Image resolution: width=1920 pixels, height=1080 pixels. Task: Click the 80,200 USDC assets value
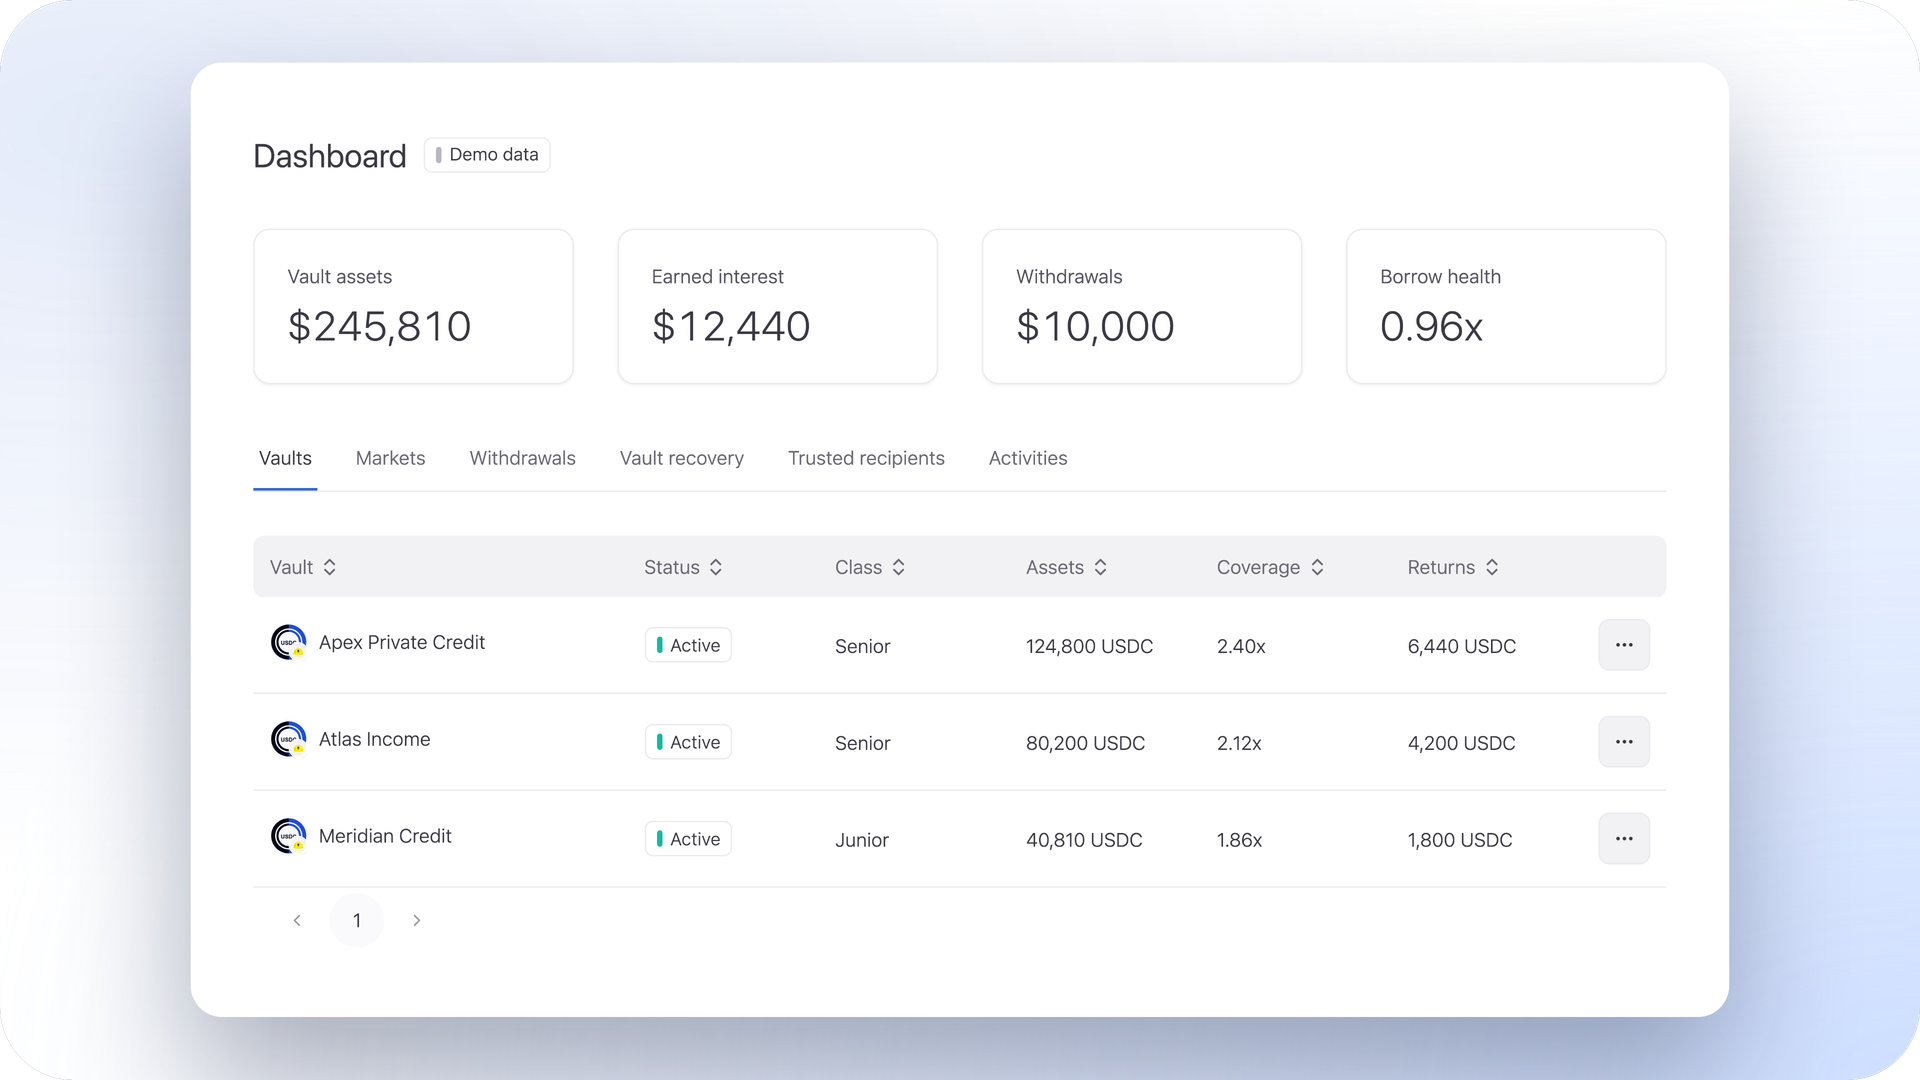1086,743
